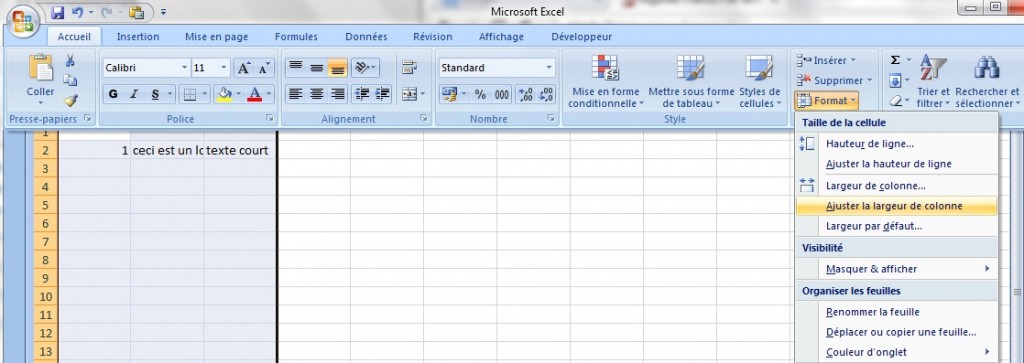
Task: Open Styles de cellules gallery
Action: 760,81
